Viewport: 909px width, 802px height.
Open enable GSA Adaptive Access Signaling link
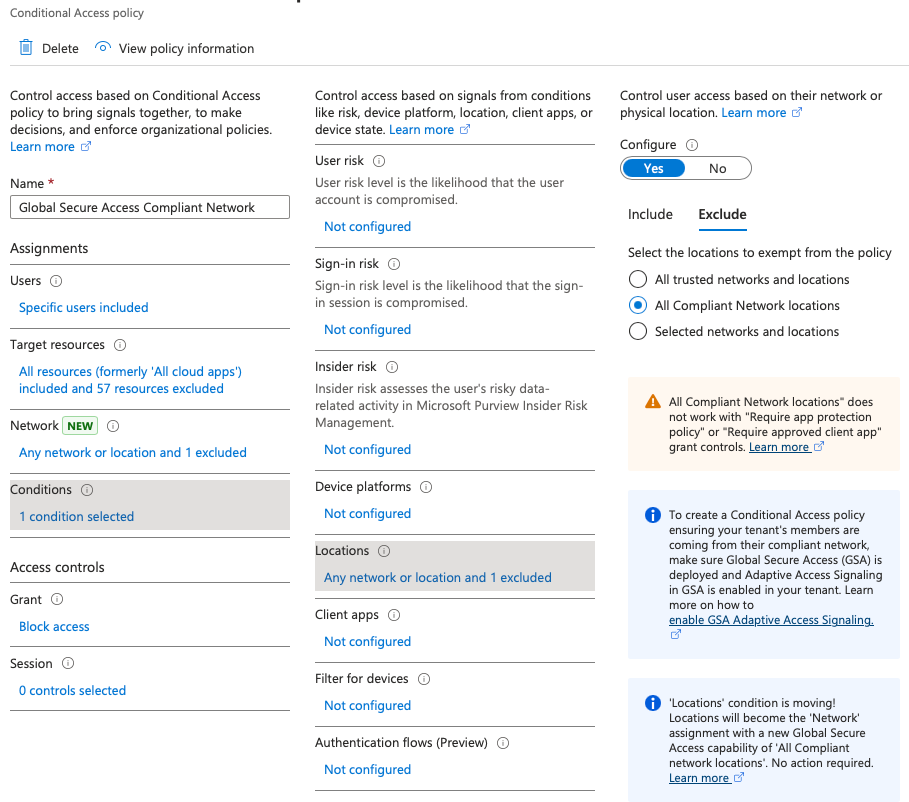(770, 620)
